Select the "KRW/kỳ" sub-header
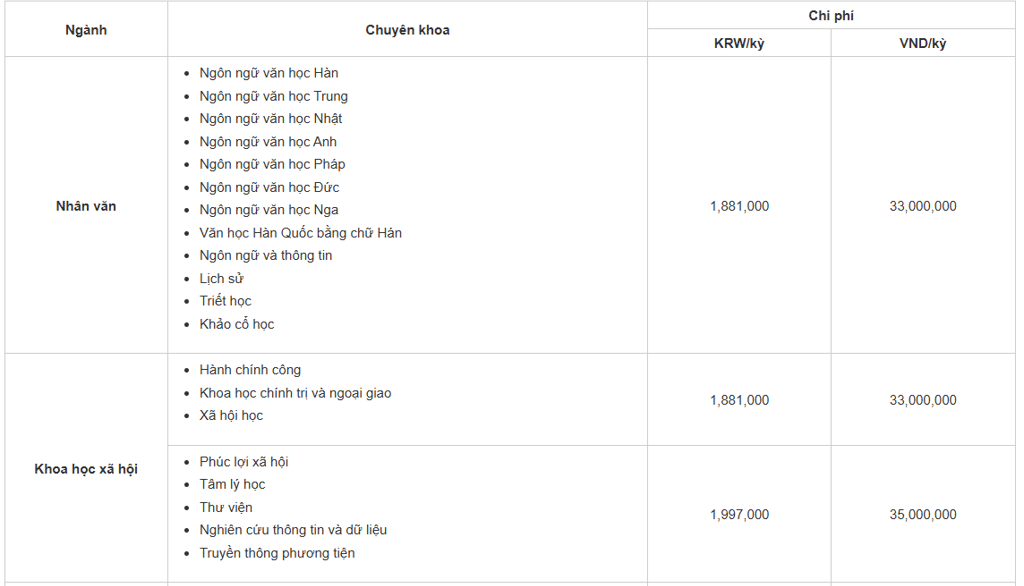The image size is (1024, 586). pos(739,44)
